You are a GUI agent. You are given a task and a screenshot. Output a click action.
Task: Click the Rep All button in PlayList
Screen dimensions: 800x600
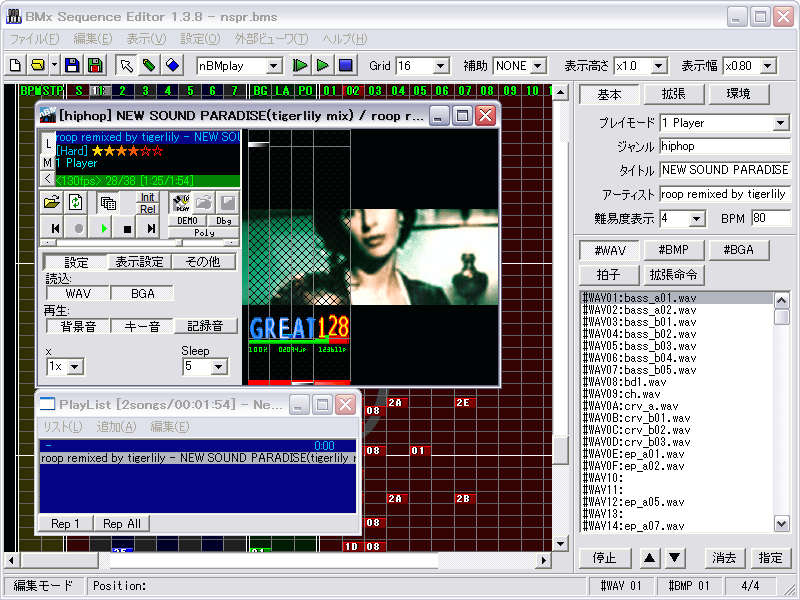[x=121, y=524]
